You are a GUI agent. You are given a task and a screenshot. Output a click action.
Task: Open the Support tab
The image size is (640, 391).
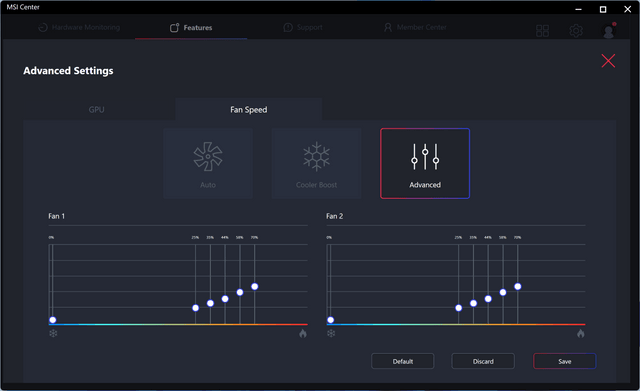coord(303,27)
